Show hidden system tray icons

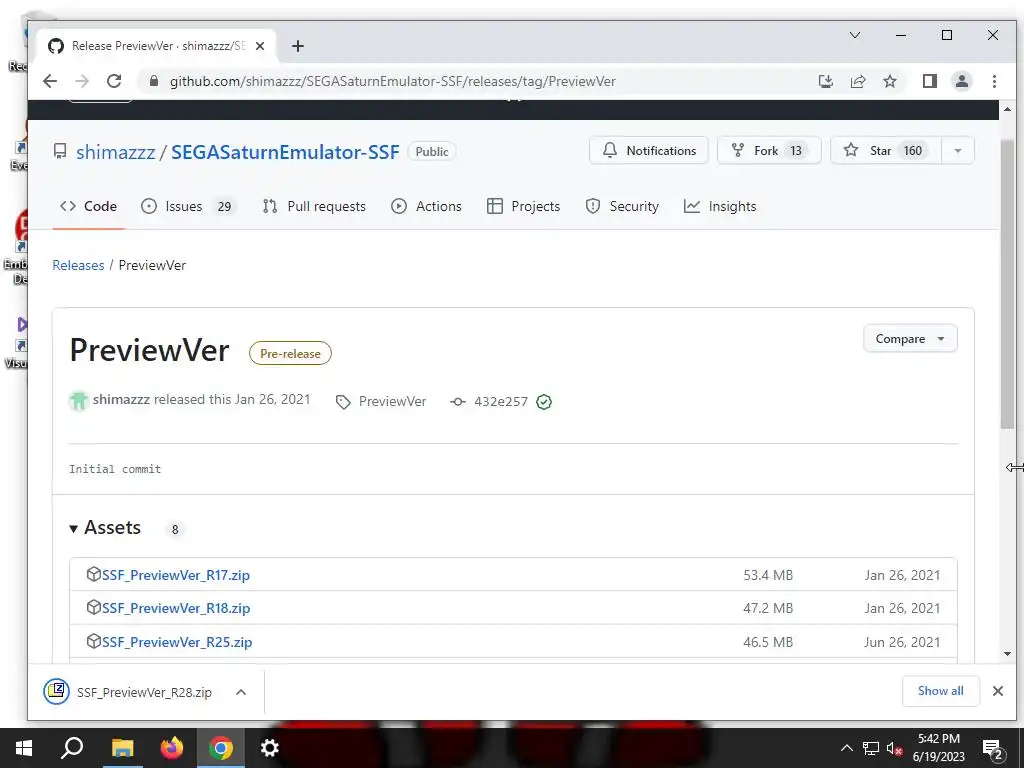(x=846, y=748)
